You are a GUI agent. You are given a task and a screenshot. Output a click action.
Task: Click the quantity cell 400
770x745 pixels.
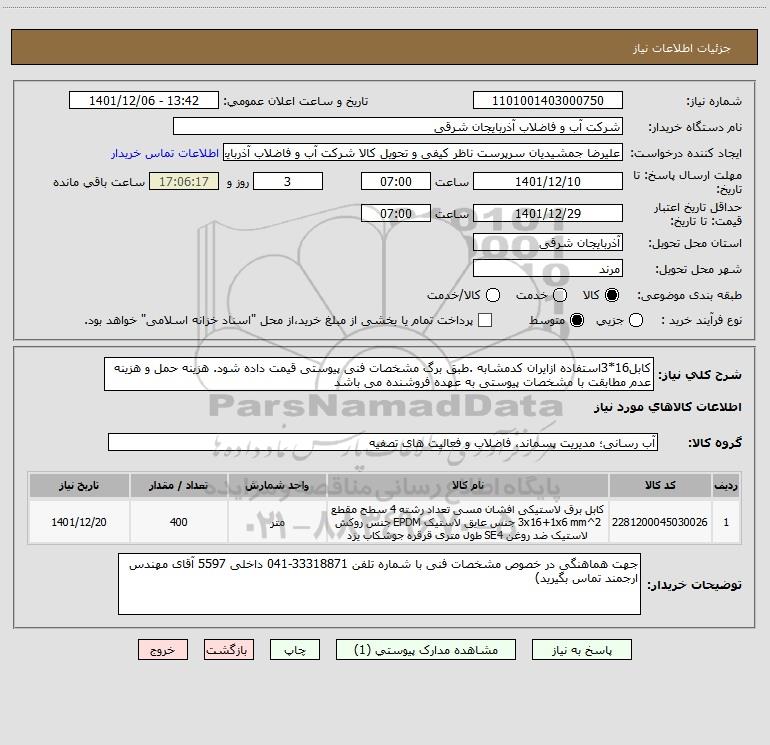178,522
